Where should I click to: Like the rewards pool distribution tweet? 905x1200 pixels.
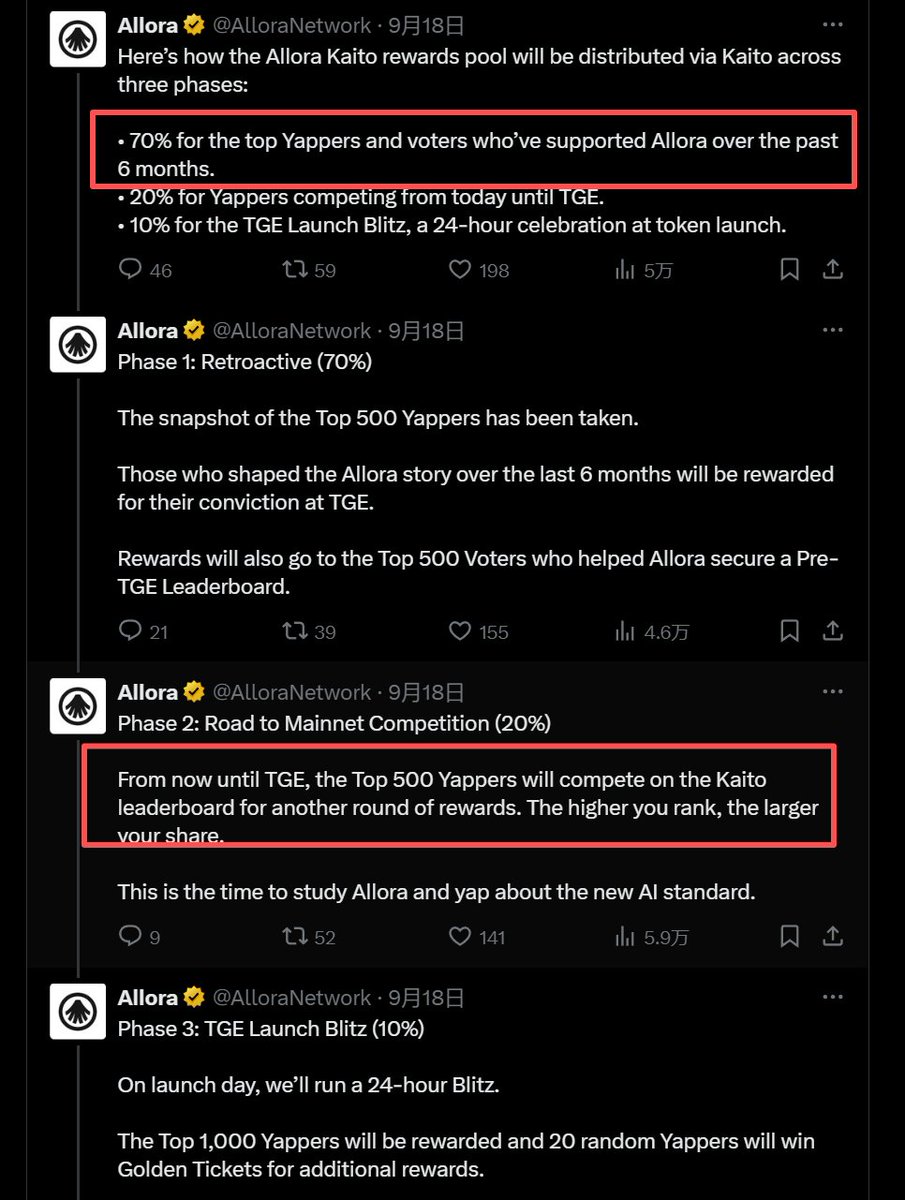pyautogui.click(x=459, y=269)
